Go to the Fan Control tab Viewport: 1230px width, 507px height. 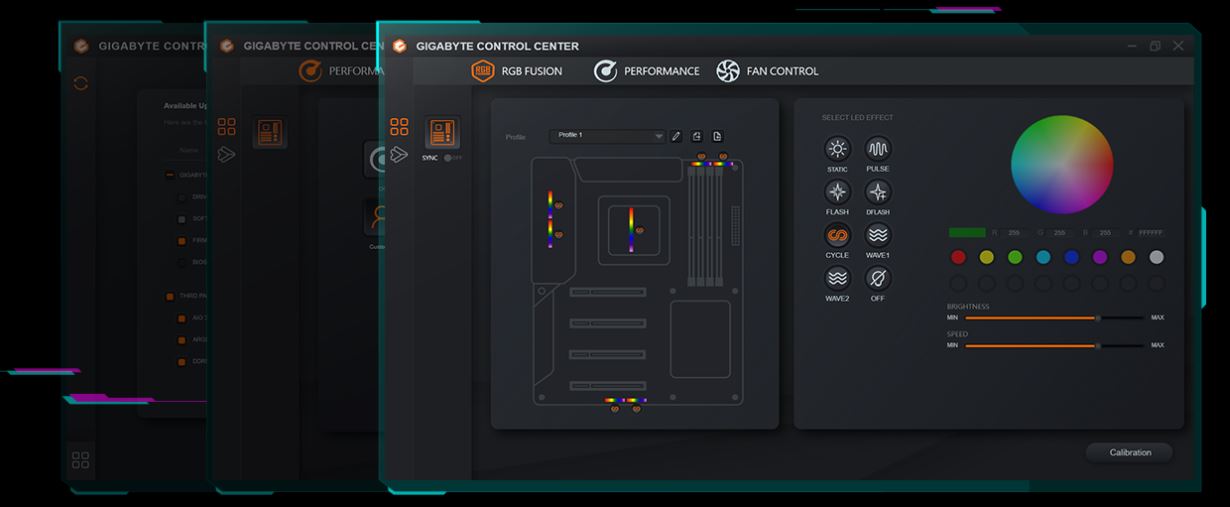[767, 71]
